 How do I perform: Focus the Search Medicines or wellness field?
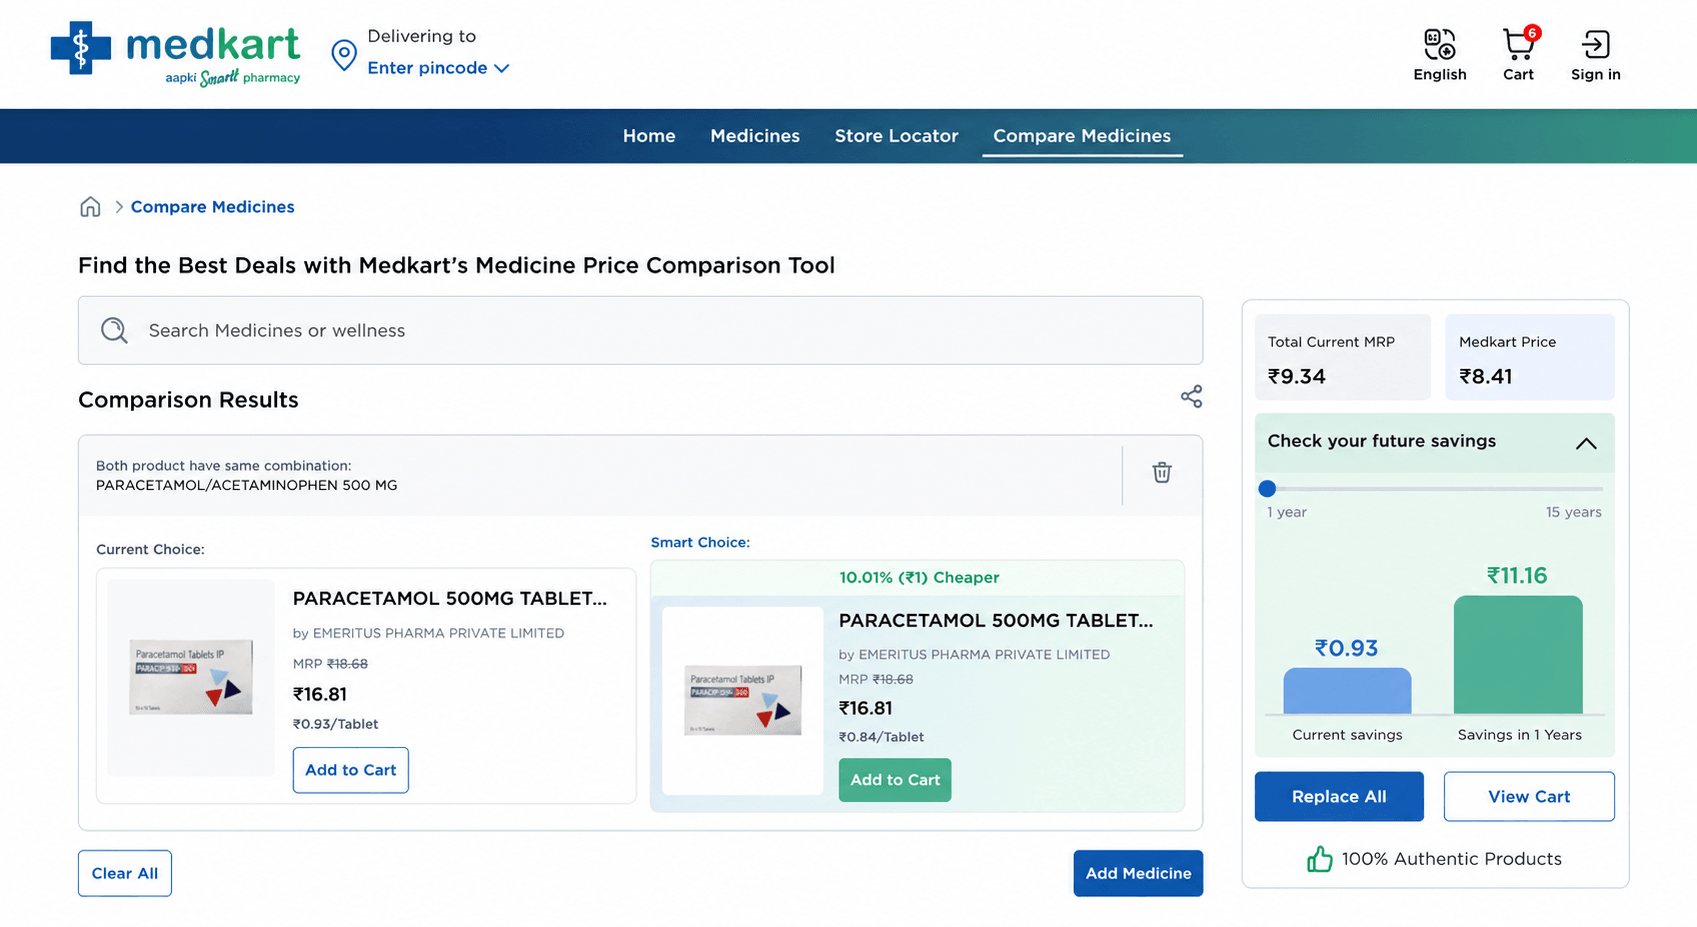click(x=640, y=330)
